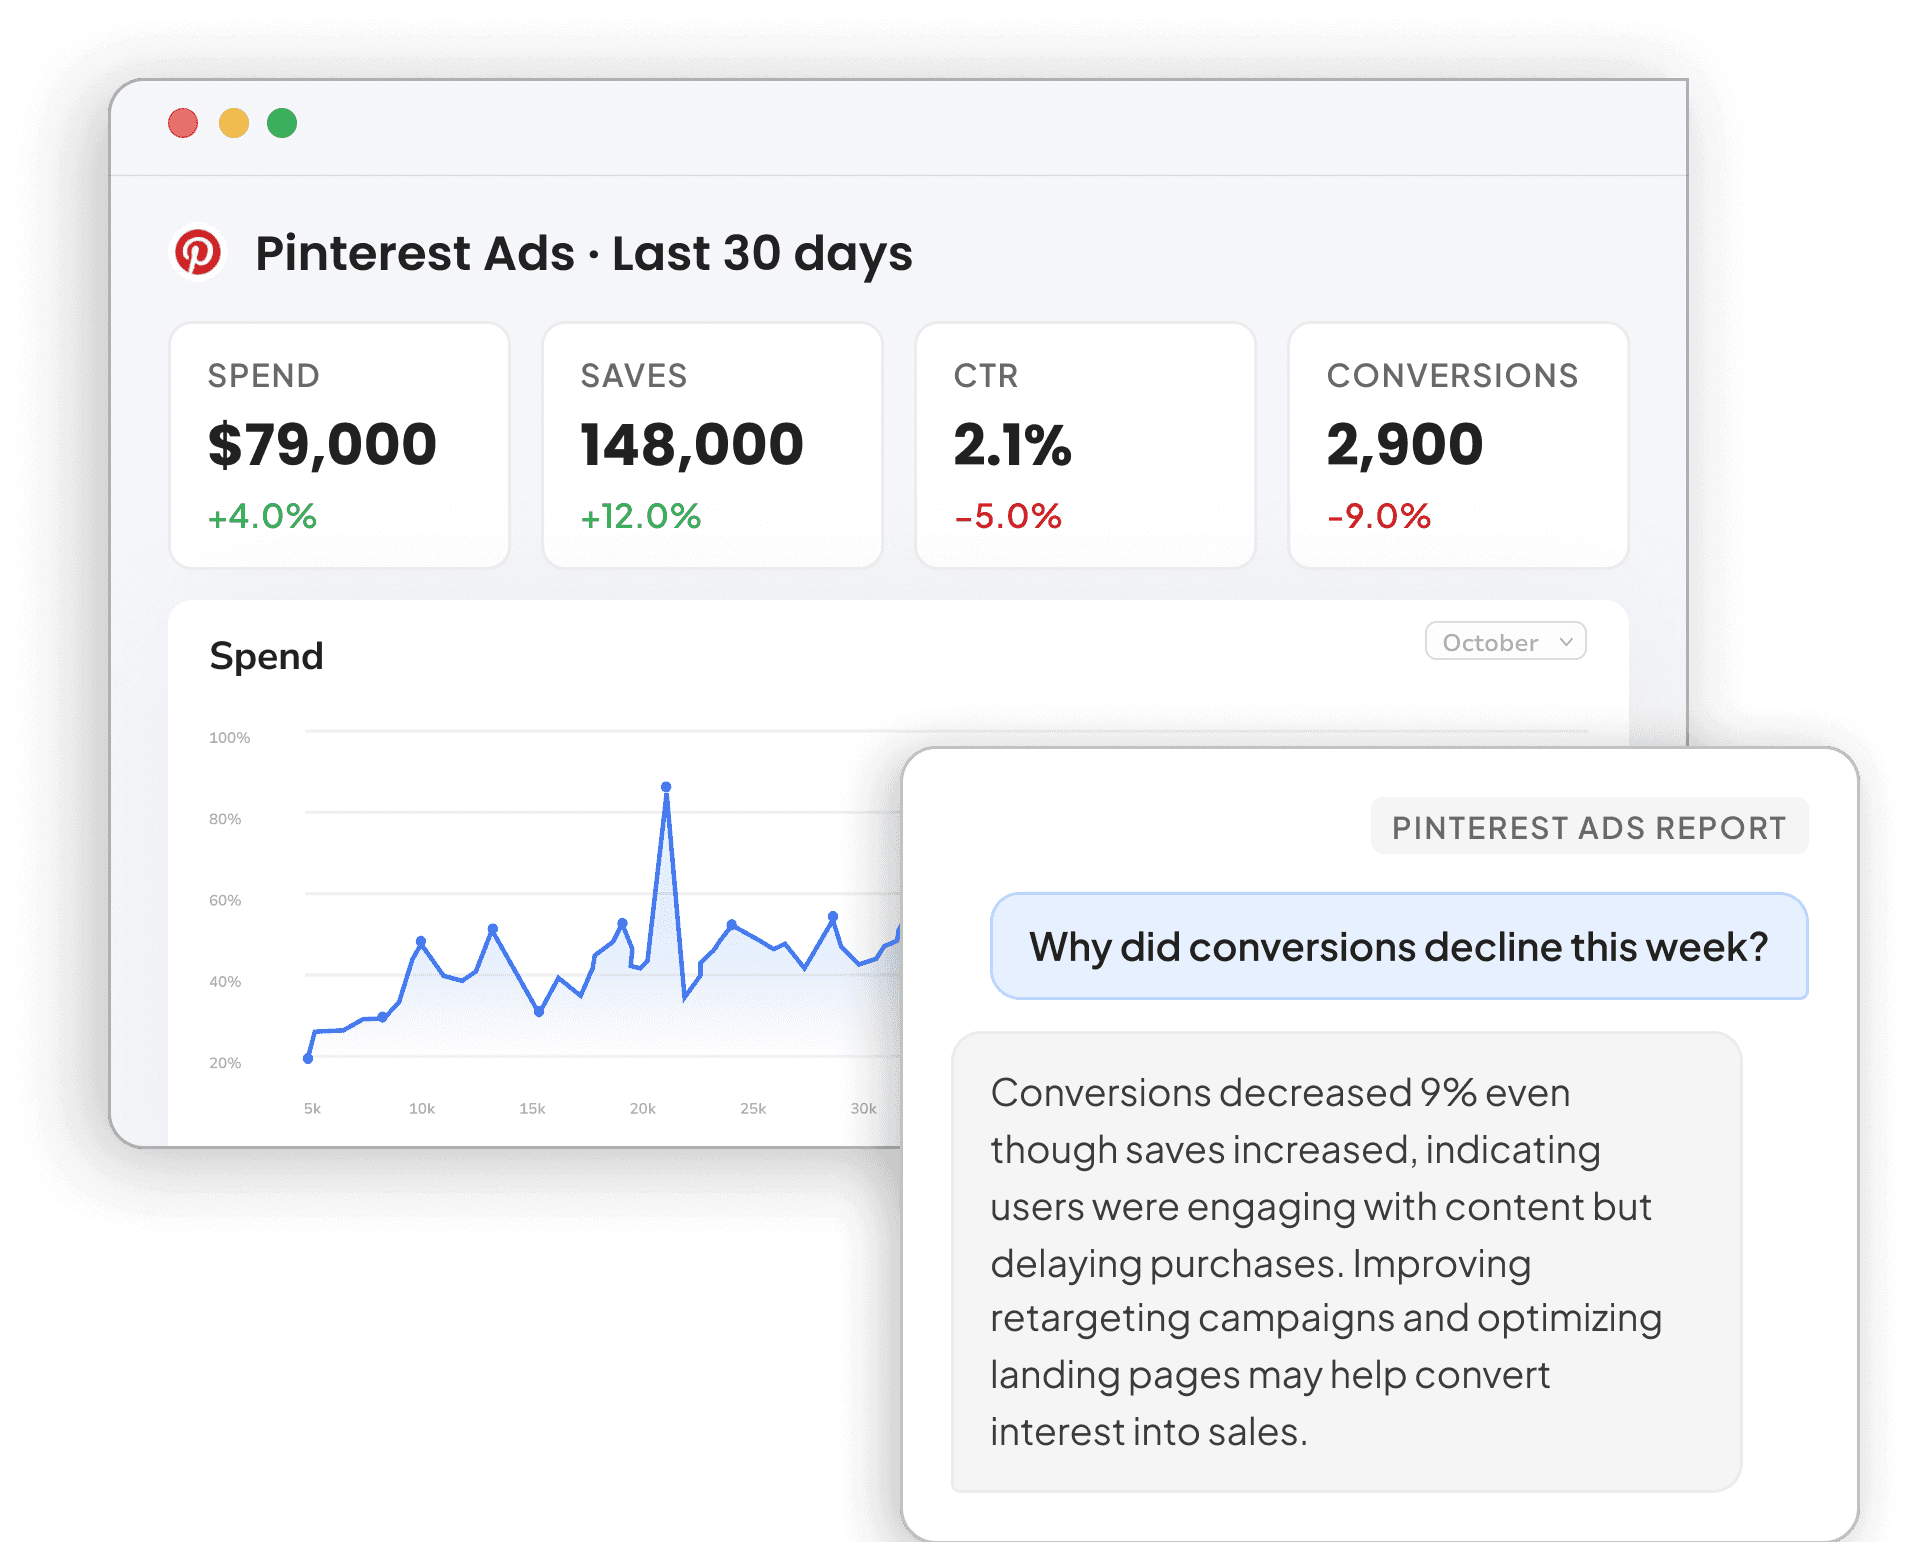Click the Spend chart title
The height and width of the screenshot is (1542, 1908).
266,656
